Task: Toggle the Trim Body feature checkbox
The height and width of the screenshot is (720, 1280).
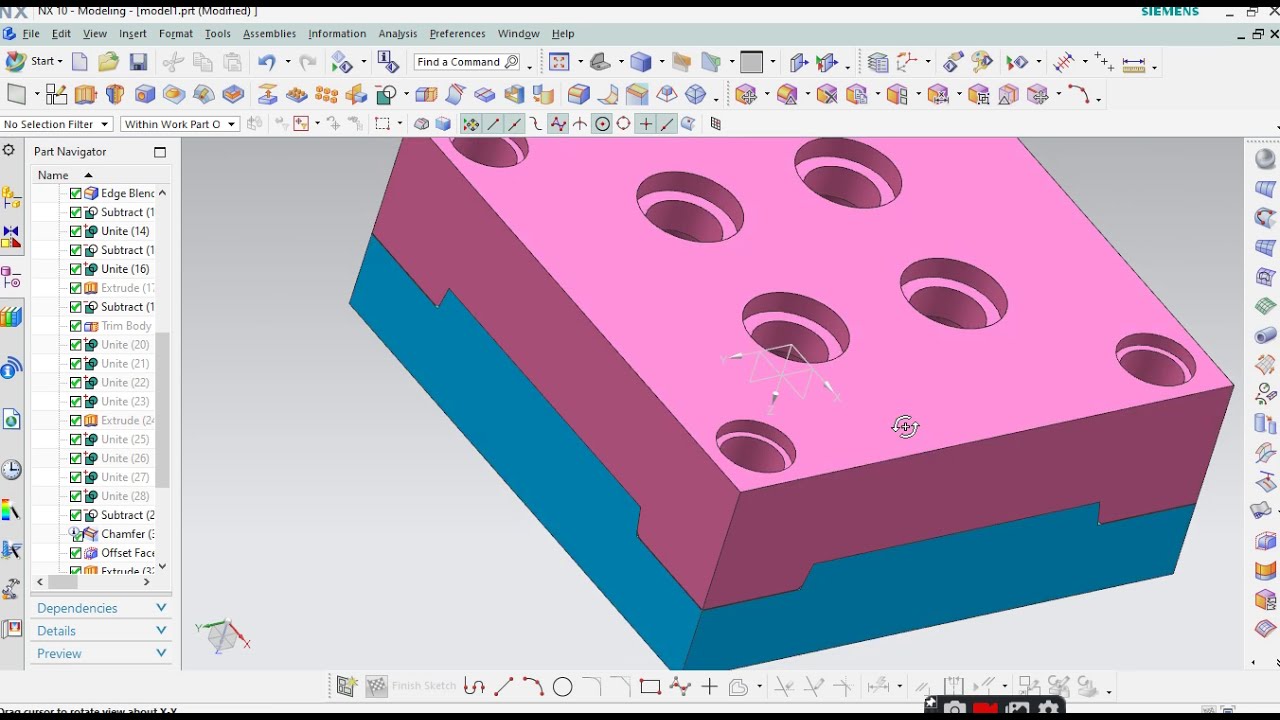Action: click(x=76, y=326)
